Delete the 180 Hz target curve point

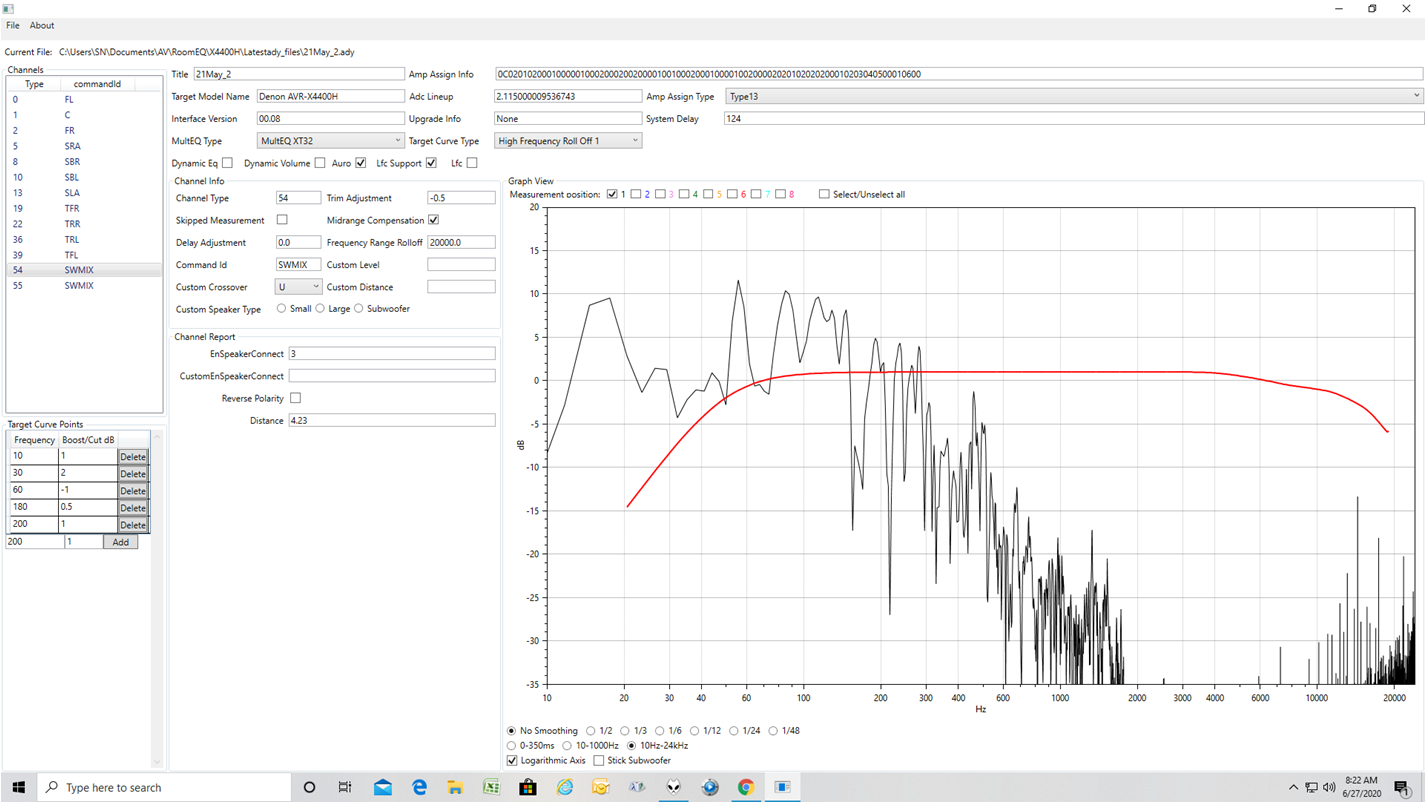click(x=133, y=508)
